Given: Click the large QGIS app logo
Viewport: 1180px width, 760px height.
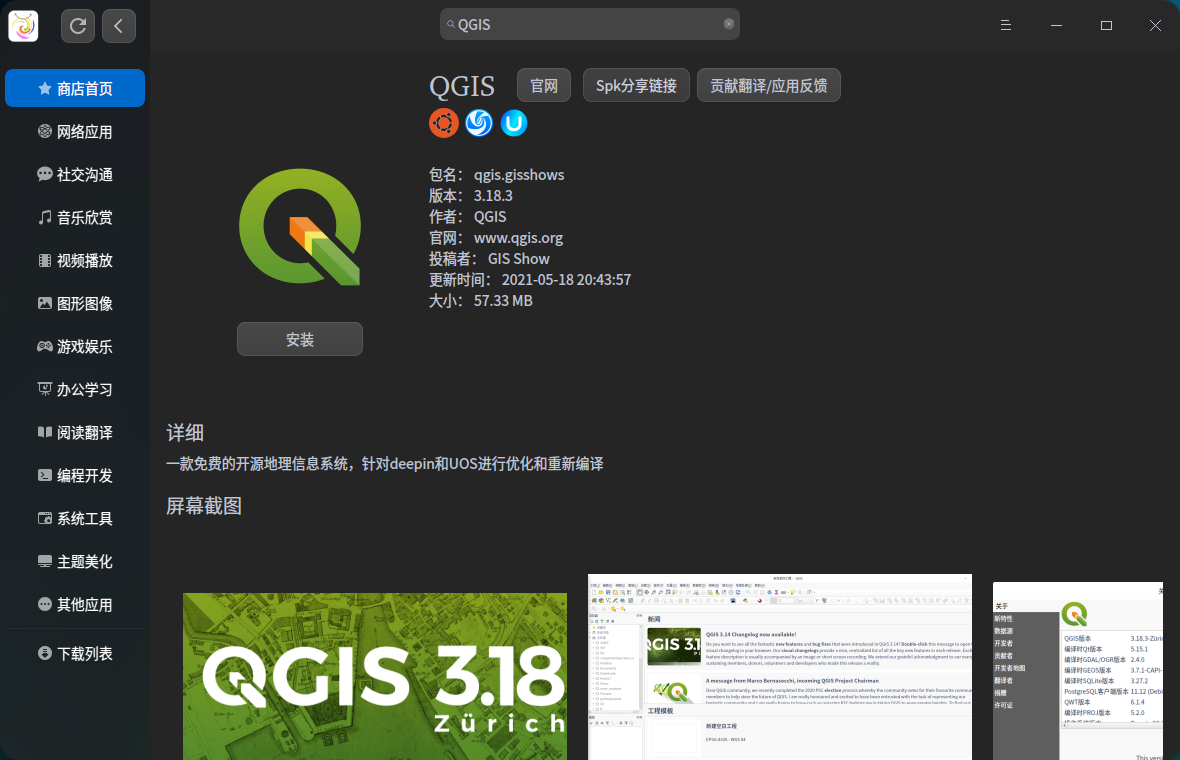Looking at the screenshot, I should click(x=300, y=227).
